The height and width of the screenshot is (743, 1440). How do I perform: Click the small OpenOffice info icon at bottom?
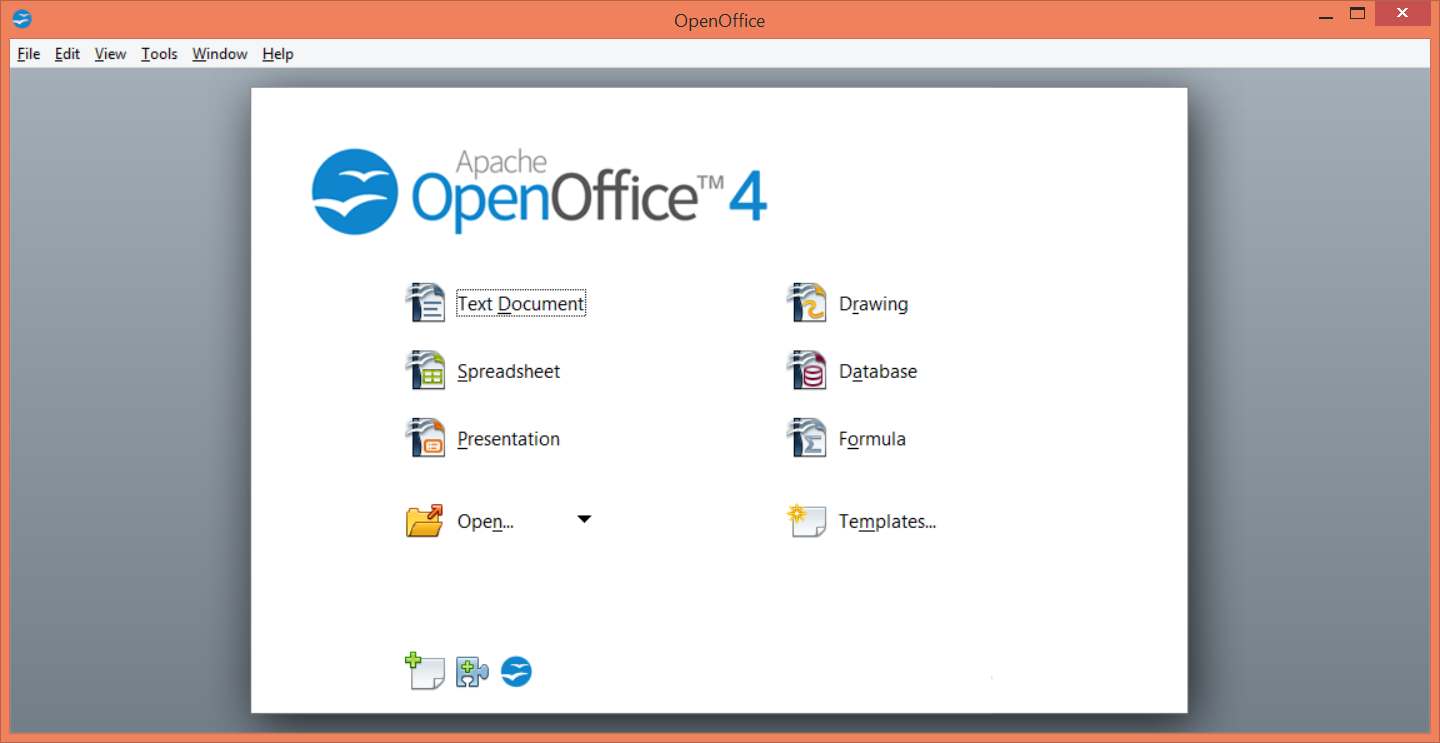[x=516, y=672]
